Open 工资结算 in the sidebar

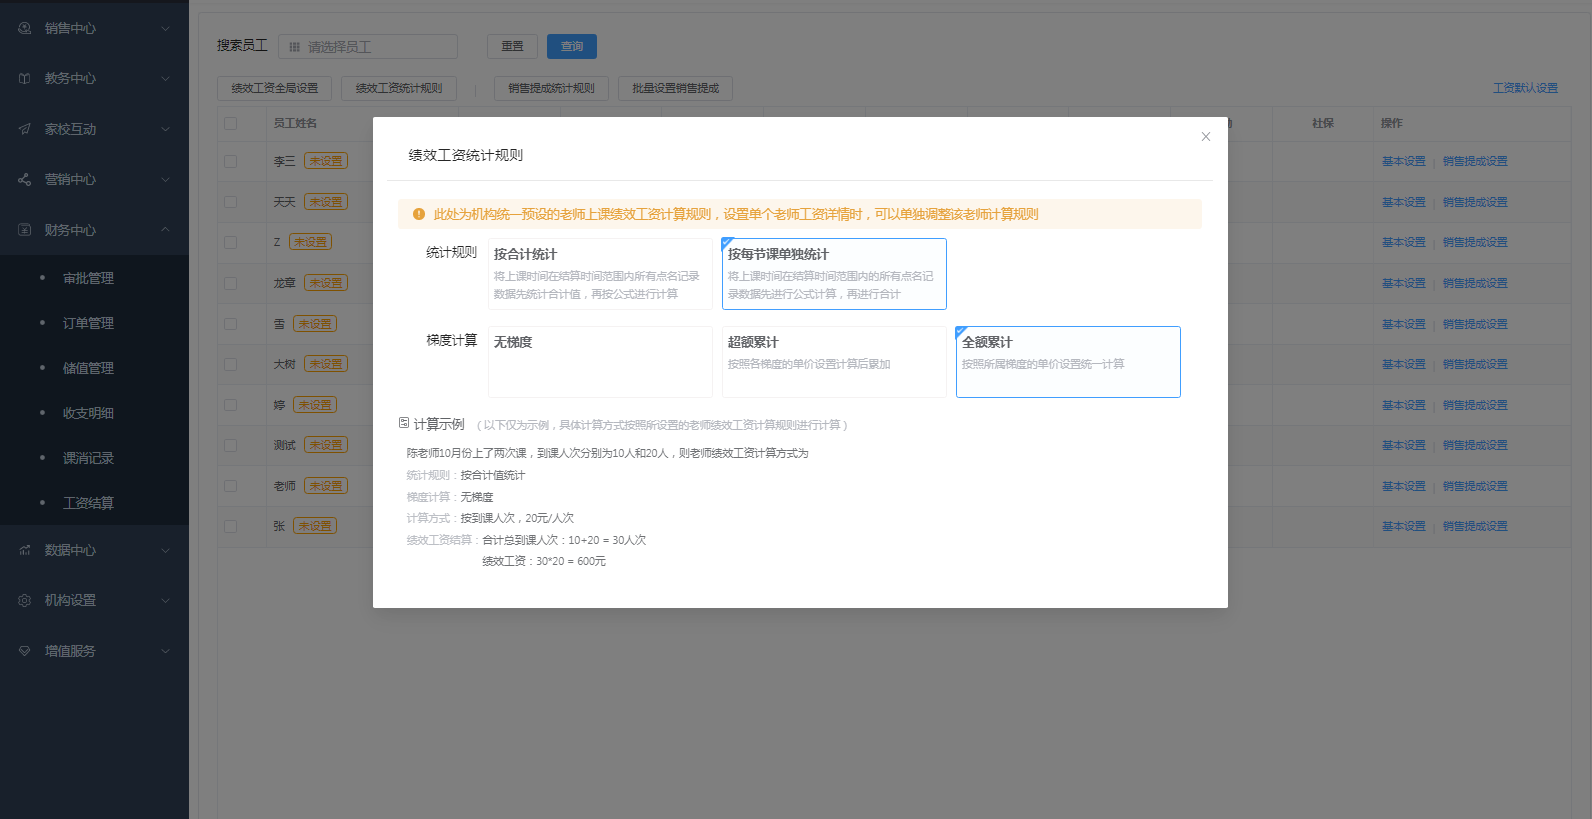pos(88,503)
